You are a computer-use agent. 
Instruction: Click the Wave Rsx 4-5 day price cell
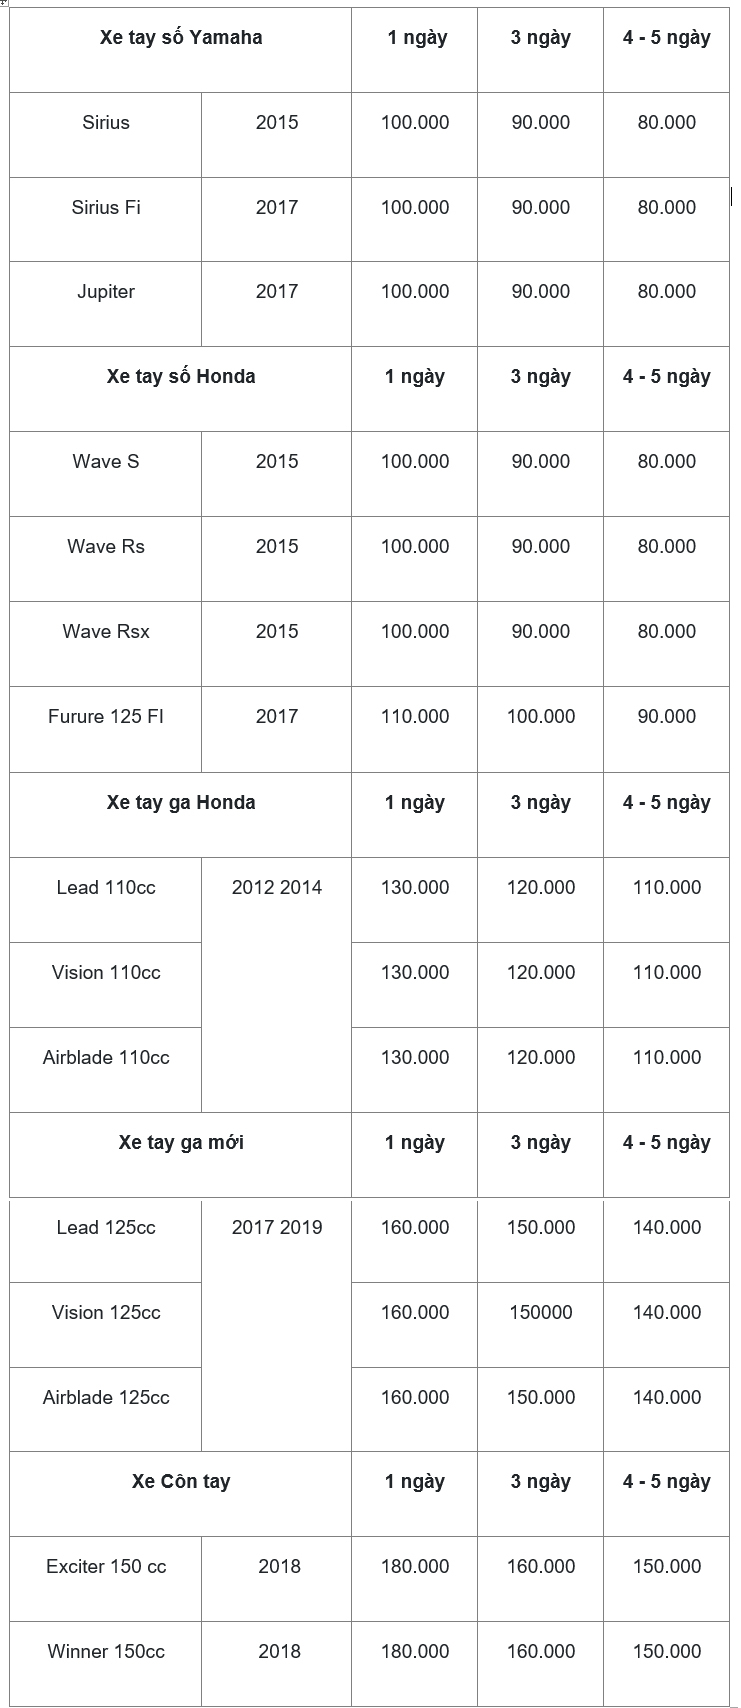click(x=666, y=644)
